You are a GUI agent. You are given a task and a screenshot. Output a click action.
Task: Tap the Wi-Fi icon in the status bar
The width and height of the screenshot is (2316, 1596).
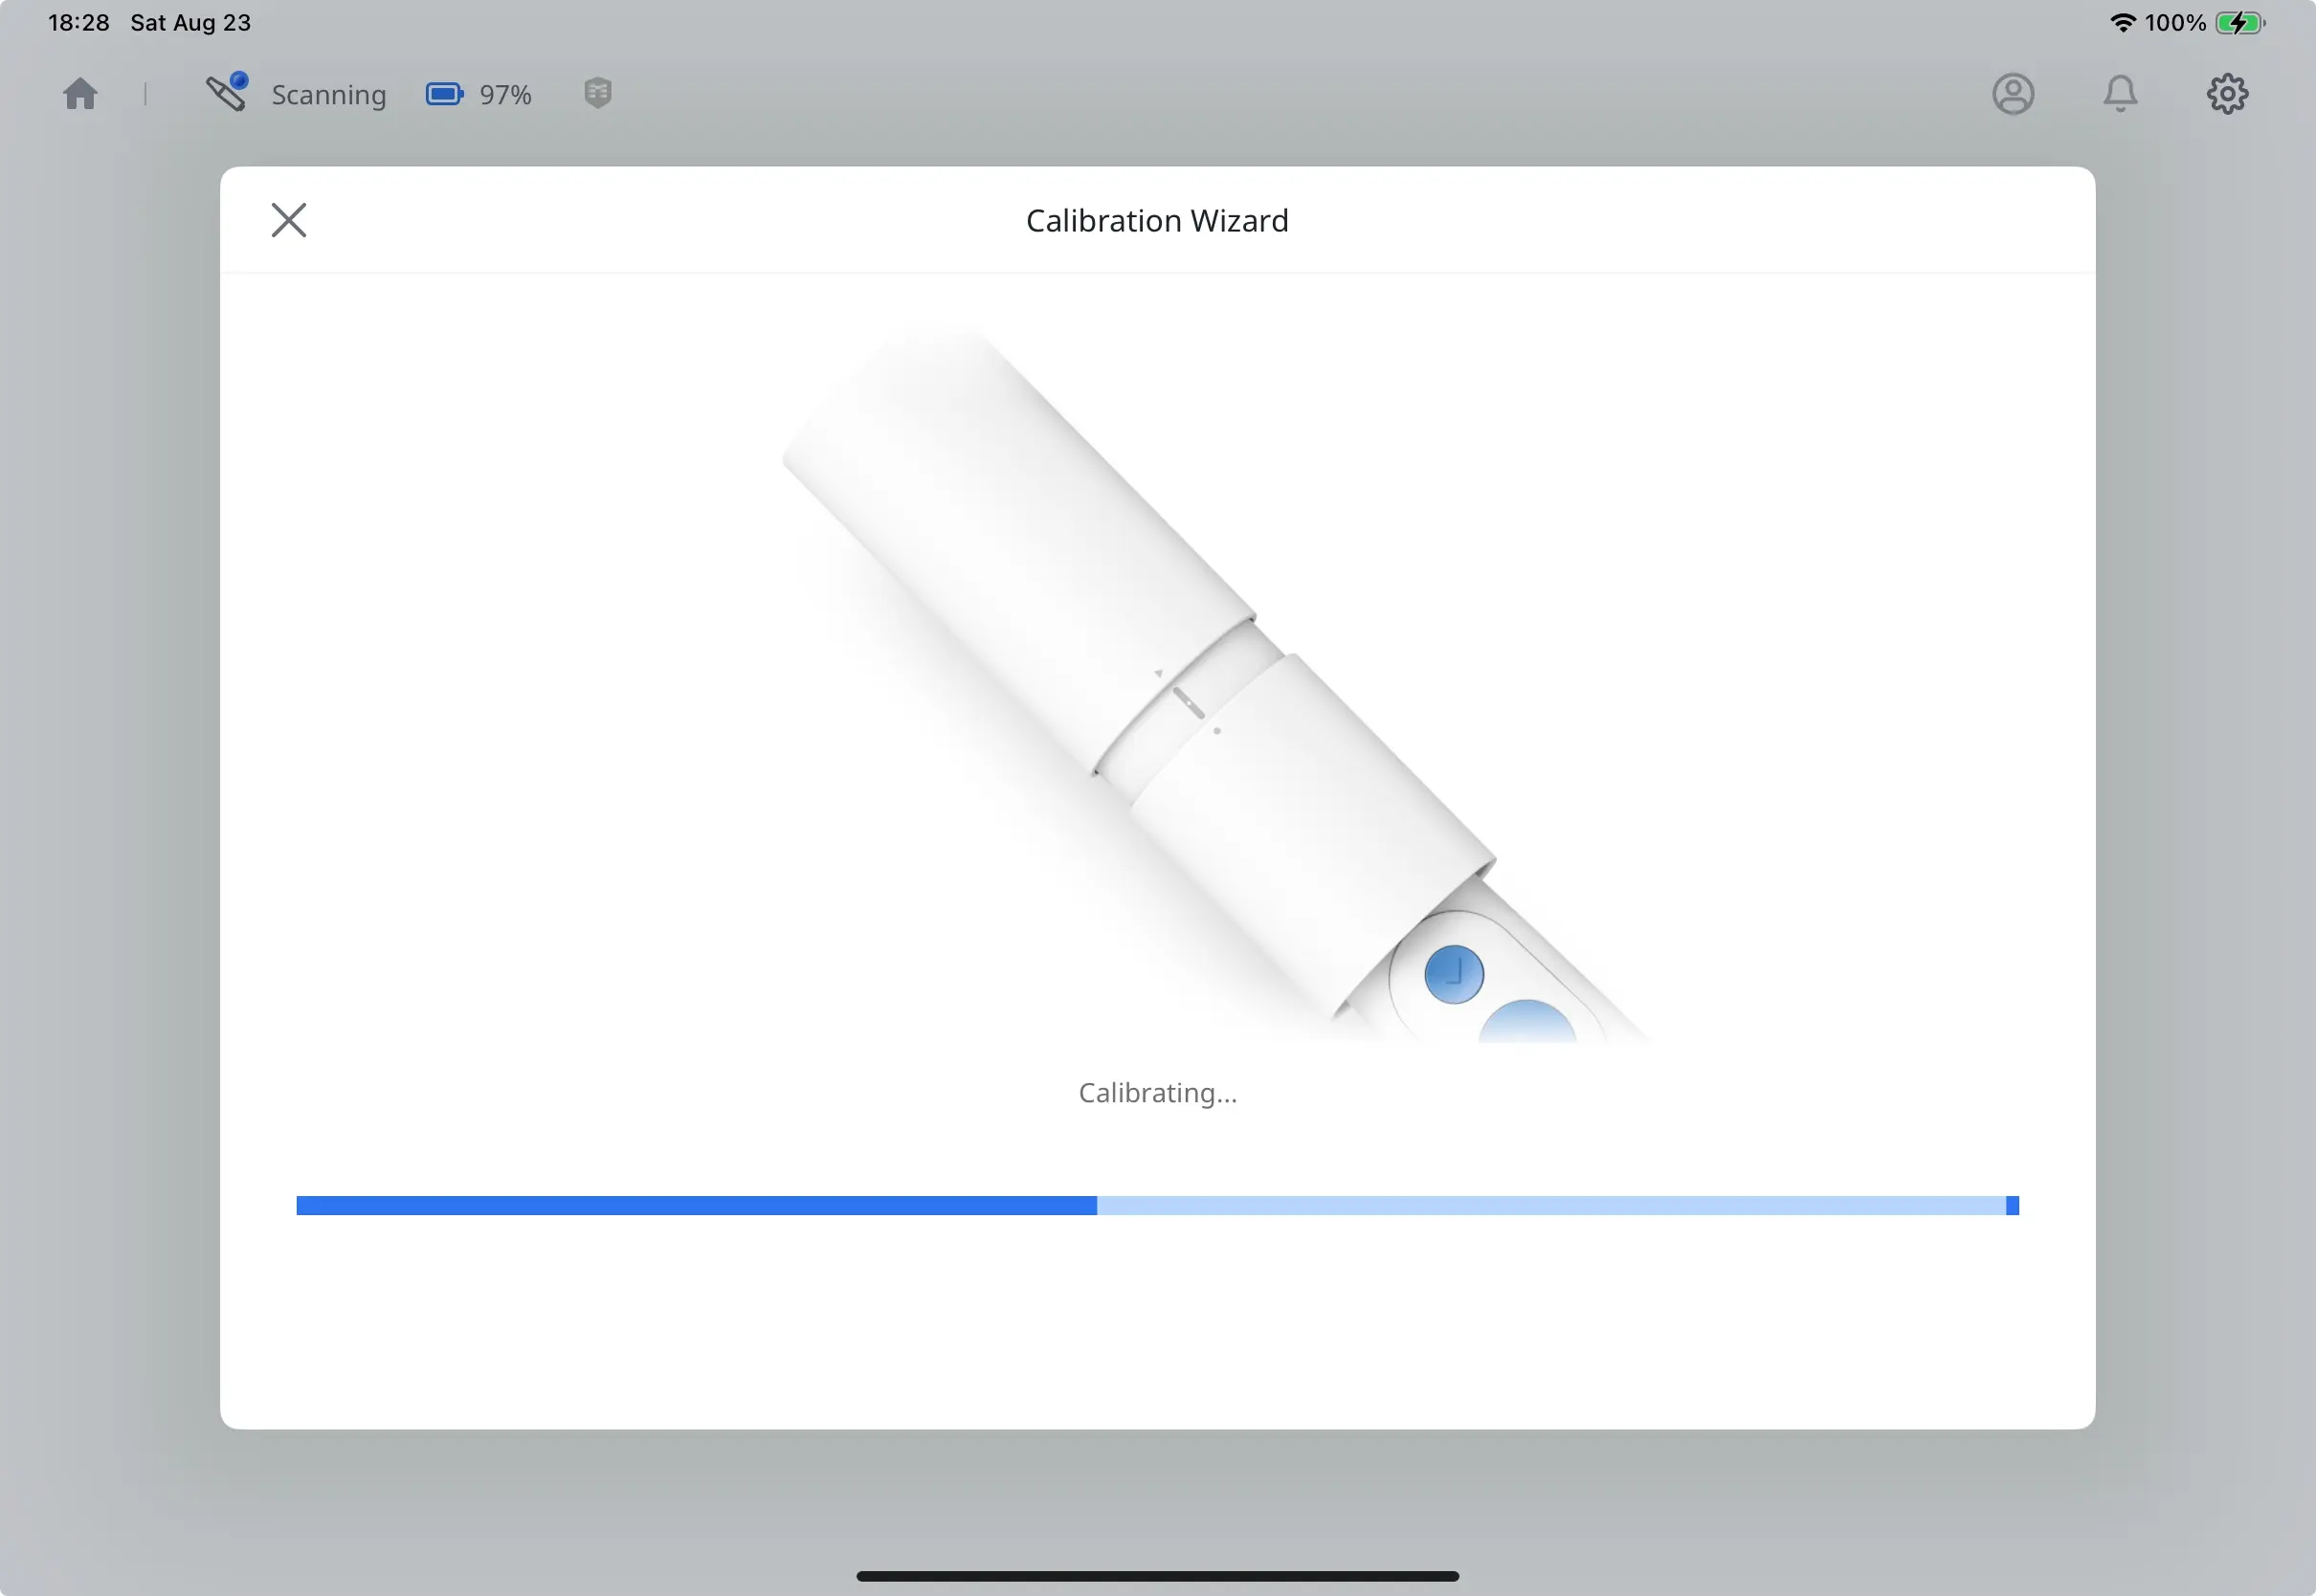click(2124, 22)
